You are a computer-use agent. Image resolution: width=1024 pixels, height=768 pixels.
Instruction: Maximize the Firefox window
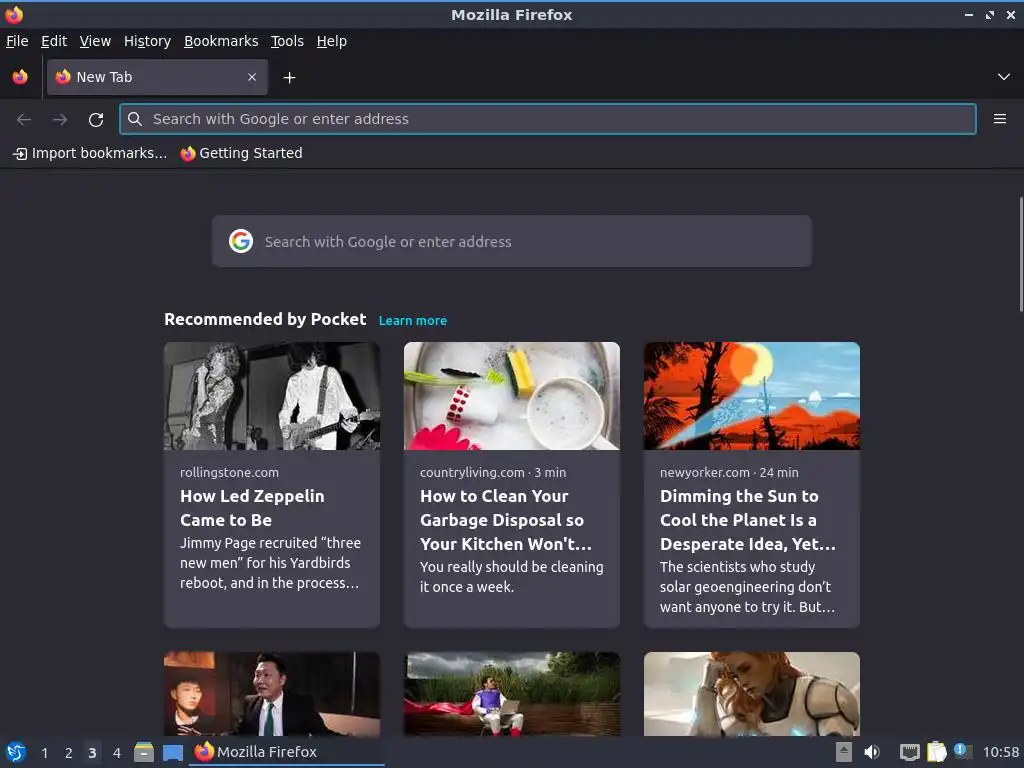(990, 14)
